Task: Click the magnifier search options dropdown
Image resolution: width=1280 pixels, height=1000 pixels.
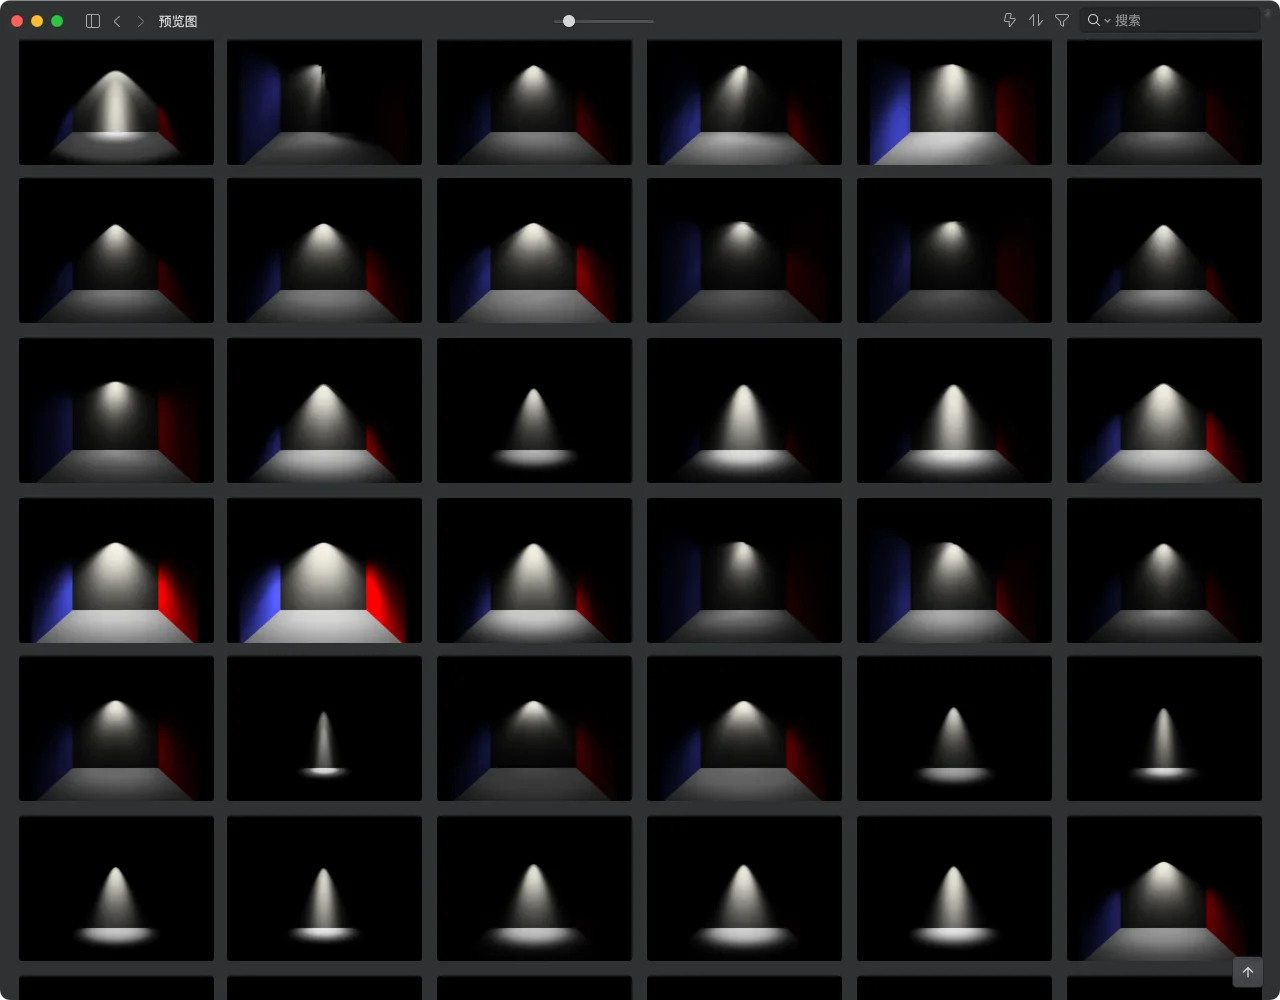Action: point(1098,20)
